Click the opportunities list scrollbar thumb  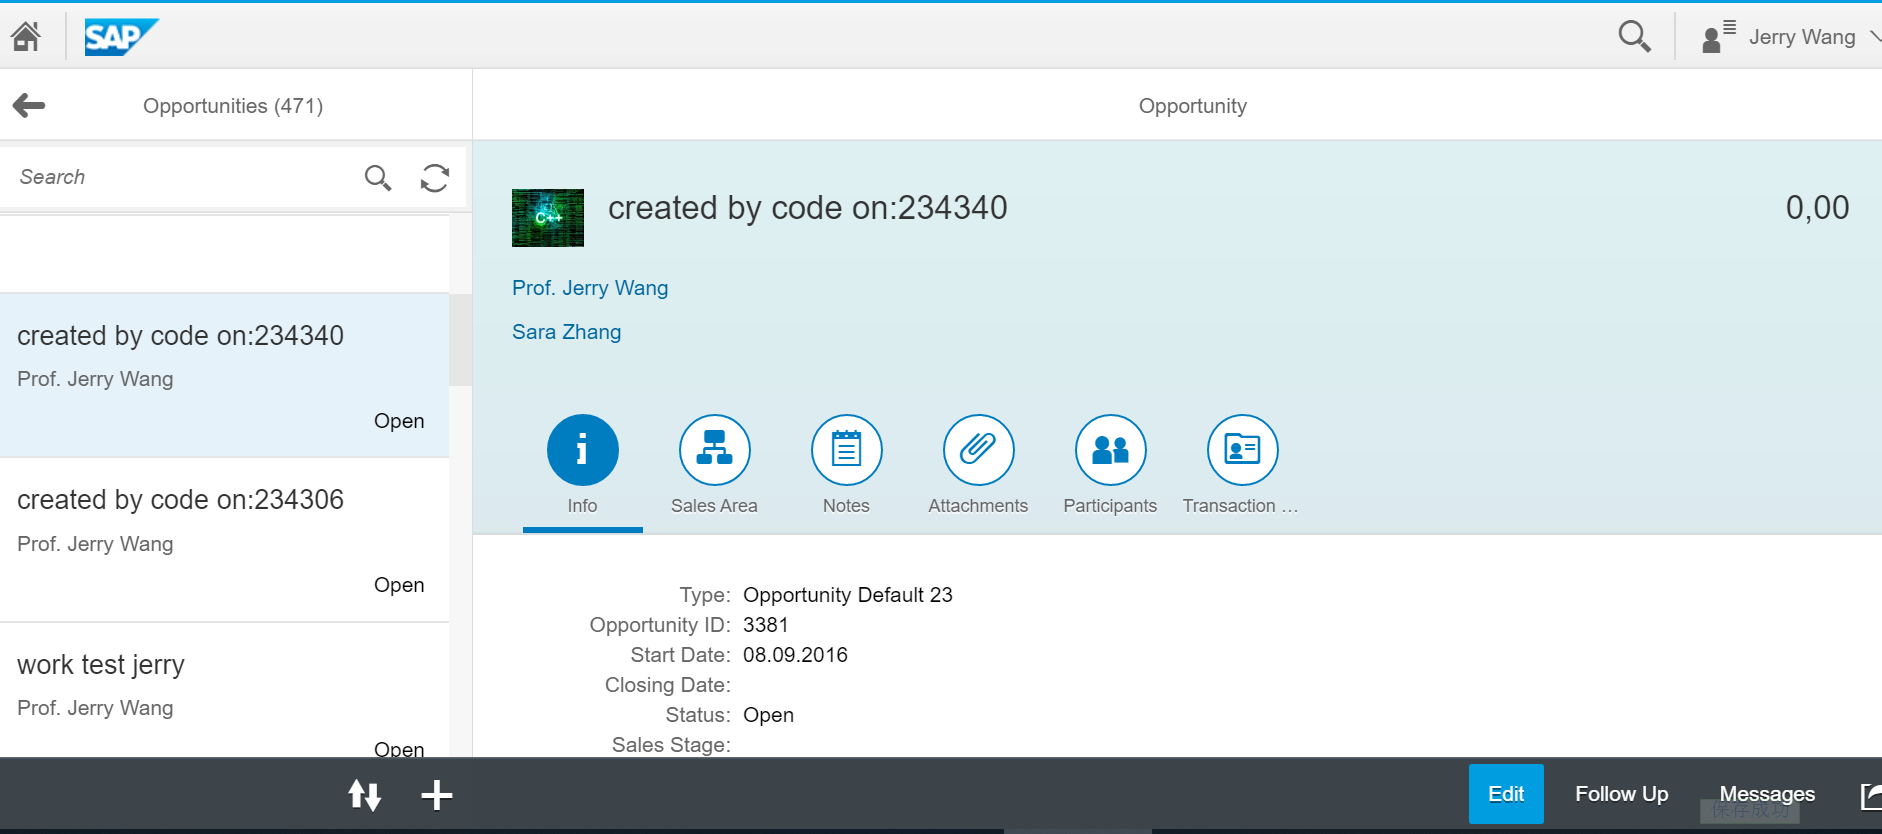pyautogui.click(x=460, y=340)
